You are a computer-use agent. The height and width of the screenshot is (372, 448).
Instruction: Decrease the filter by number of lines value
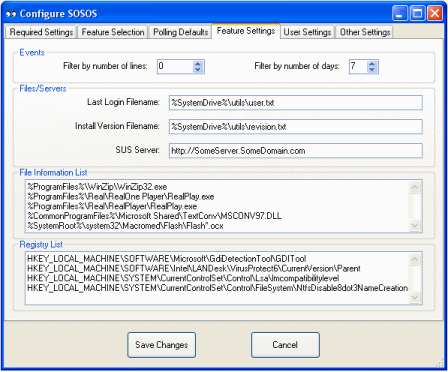tap(198, 70)
